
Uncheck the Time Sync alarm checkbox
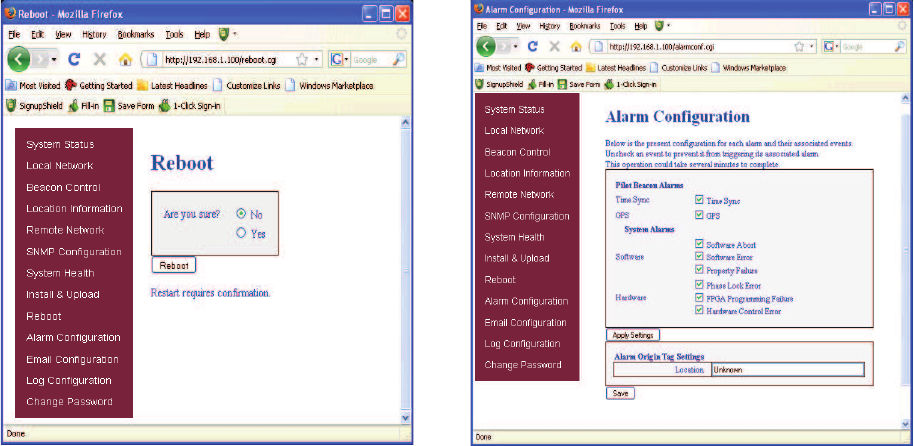coord(699,199)
